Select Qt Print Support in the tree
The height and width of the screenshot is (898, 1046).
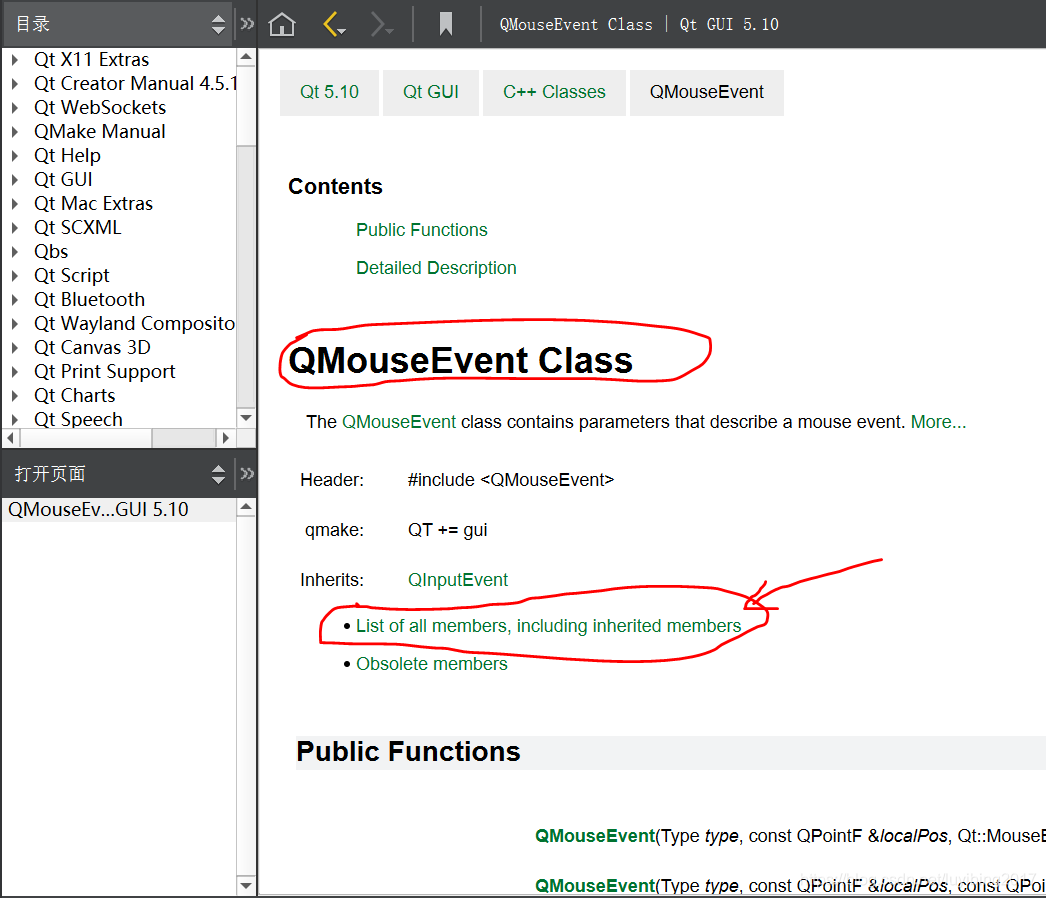[x=105, y=372]
